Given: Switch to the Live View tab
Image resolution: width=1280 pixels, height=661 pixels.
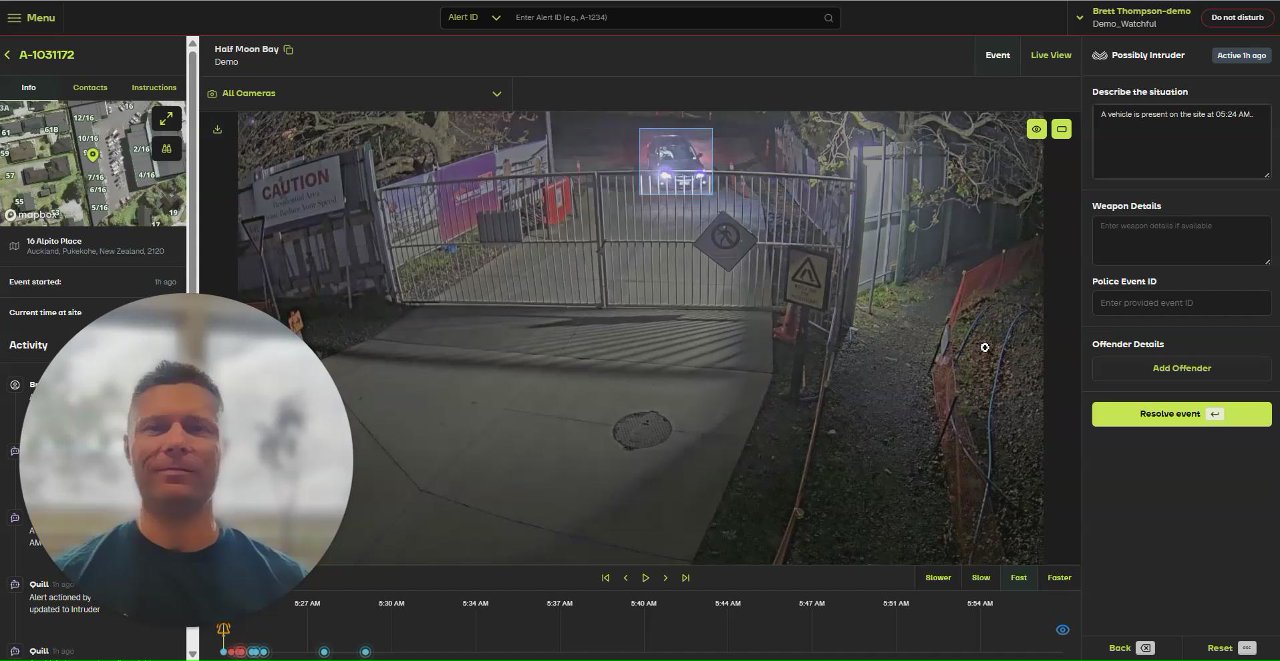Looking at the screenshot, I should click(1051, 55).
